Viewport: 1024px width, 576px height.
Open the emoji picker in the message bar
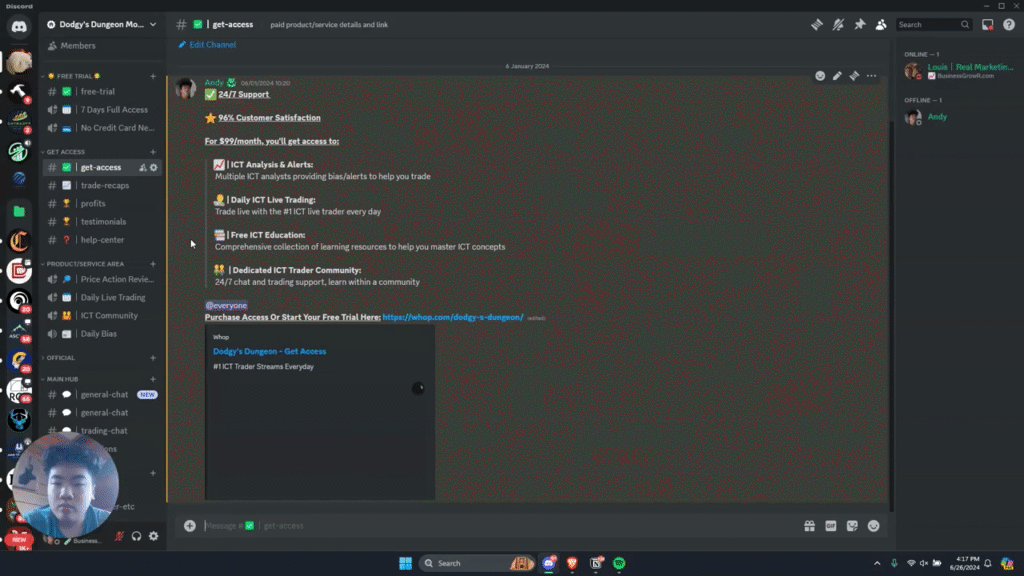coord(873,525)
